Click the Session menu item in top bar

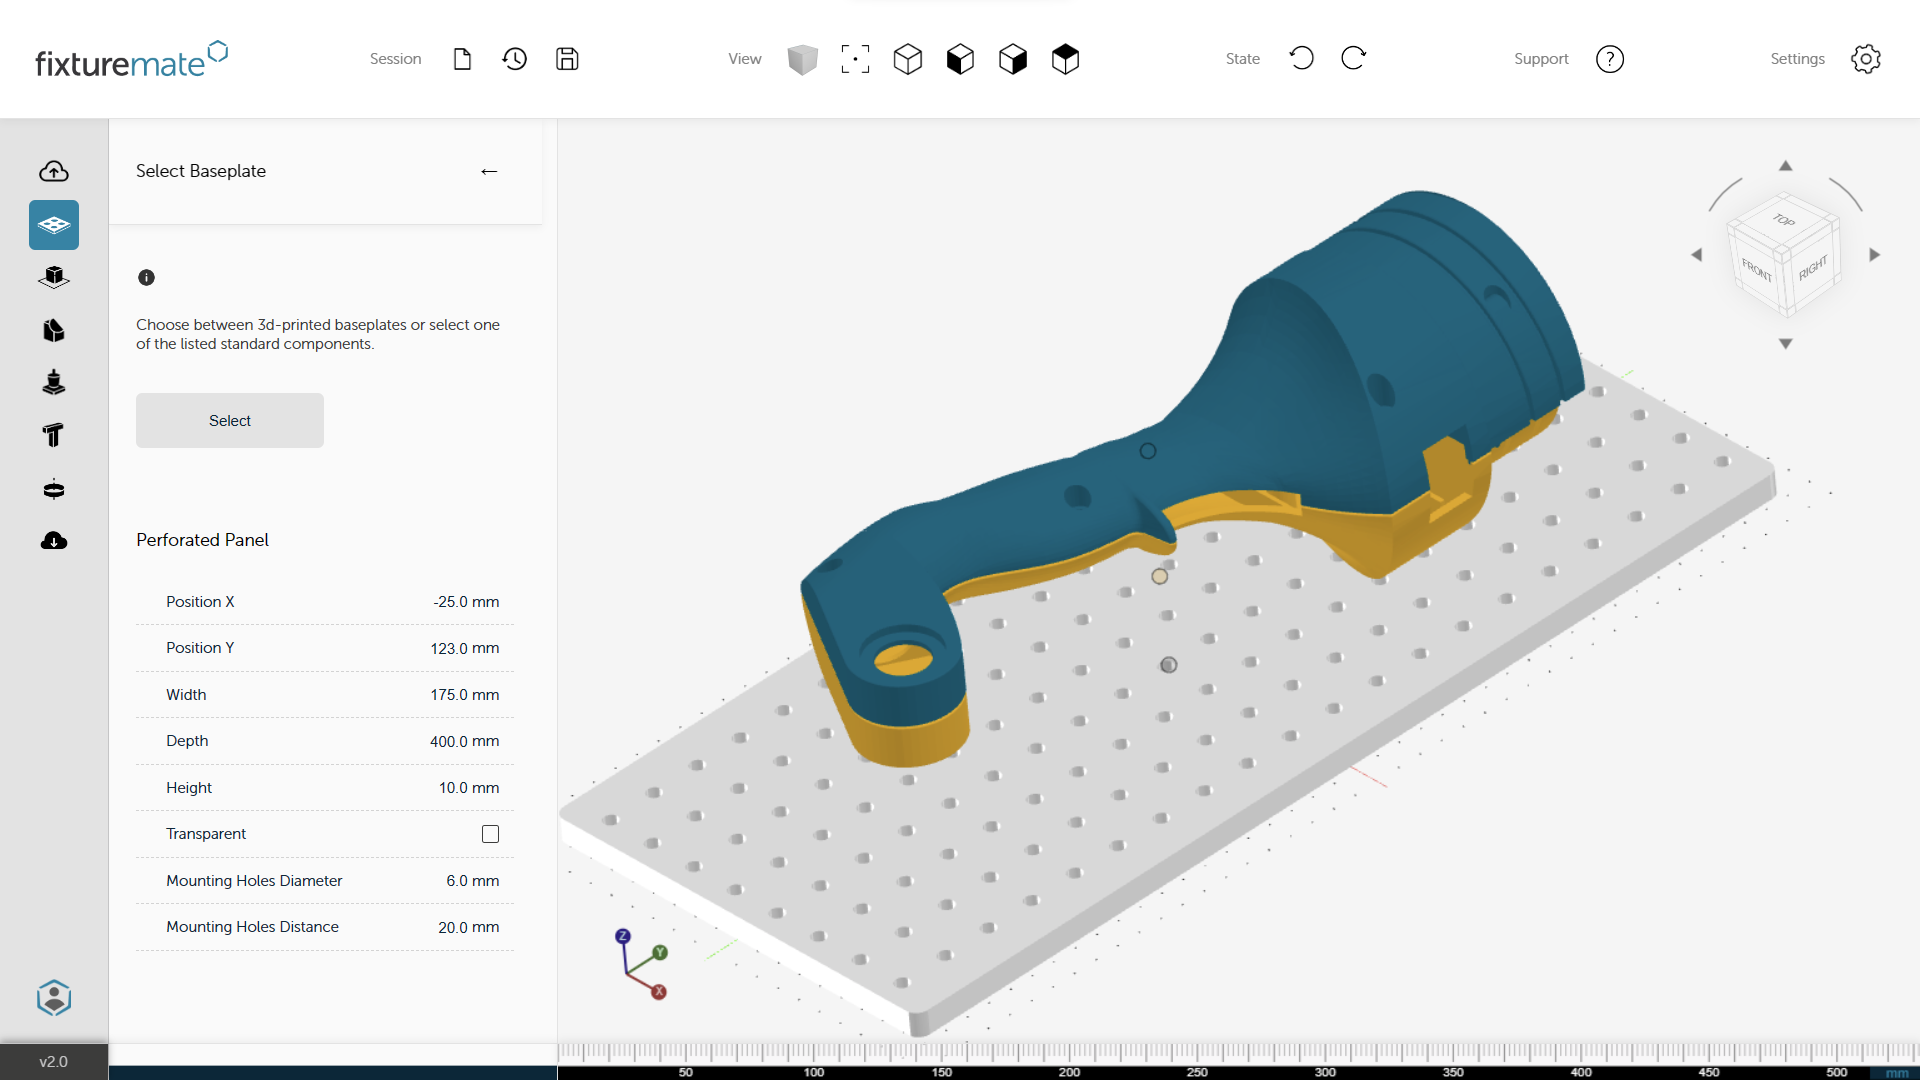coord(394,58)
